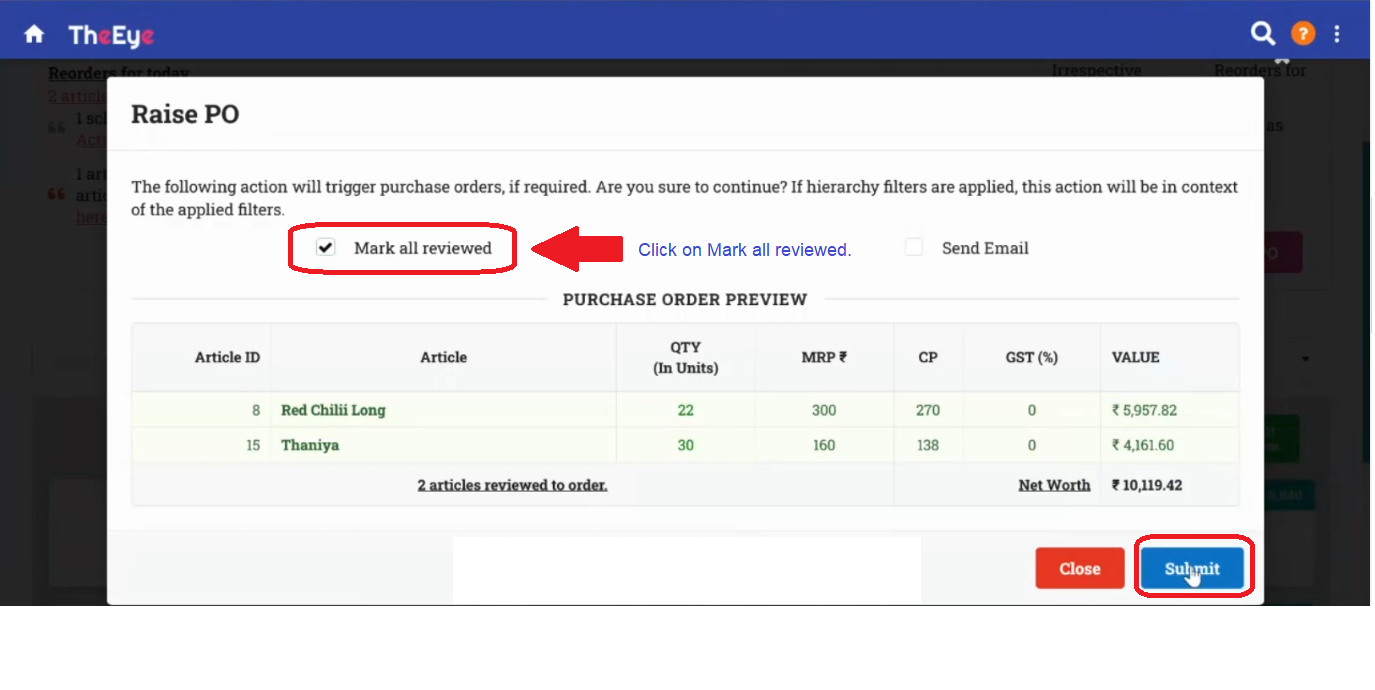The height and width of the screenshot is (690, 1375).
Task: Submit the purchase order
Action: [x=1192, y=568]
